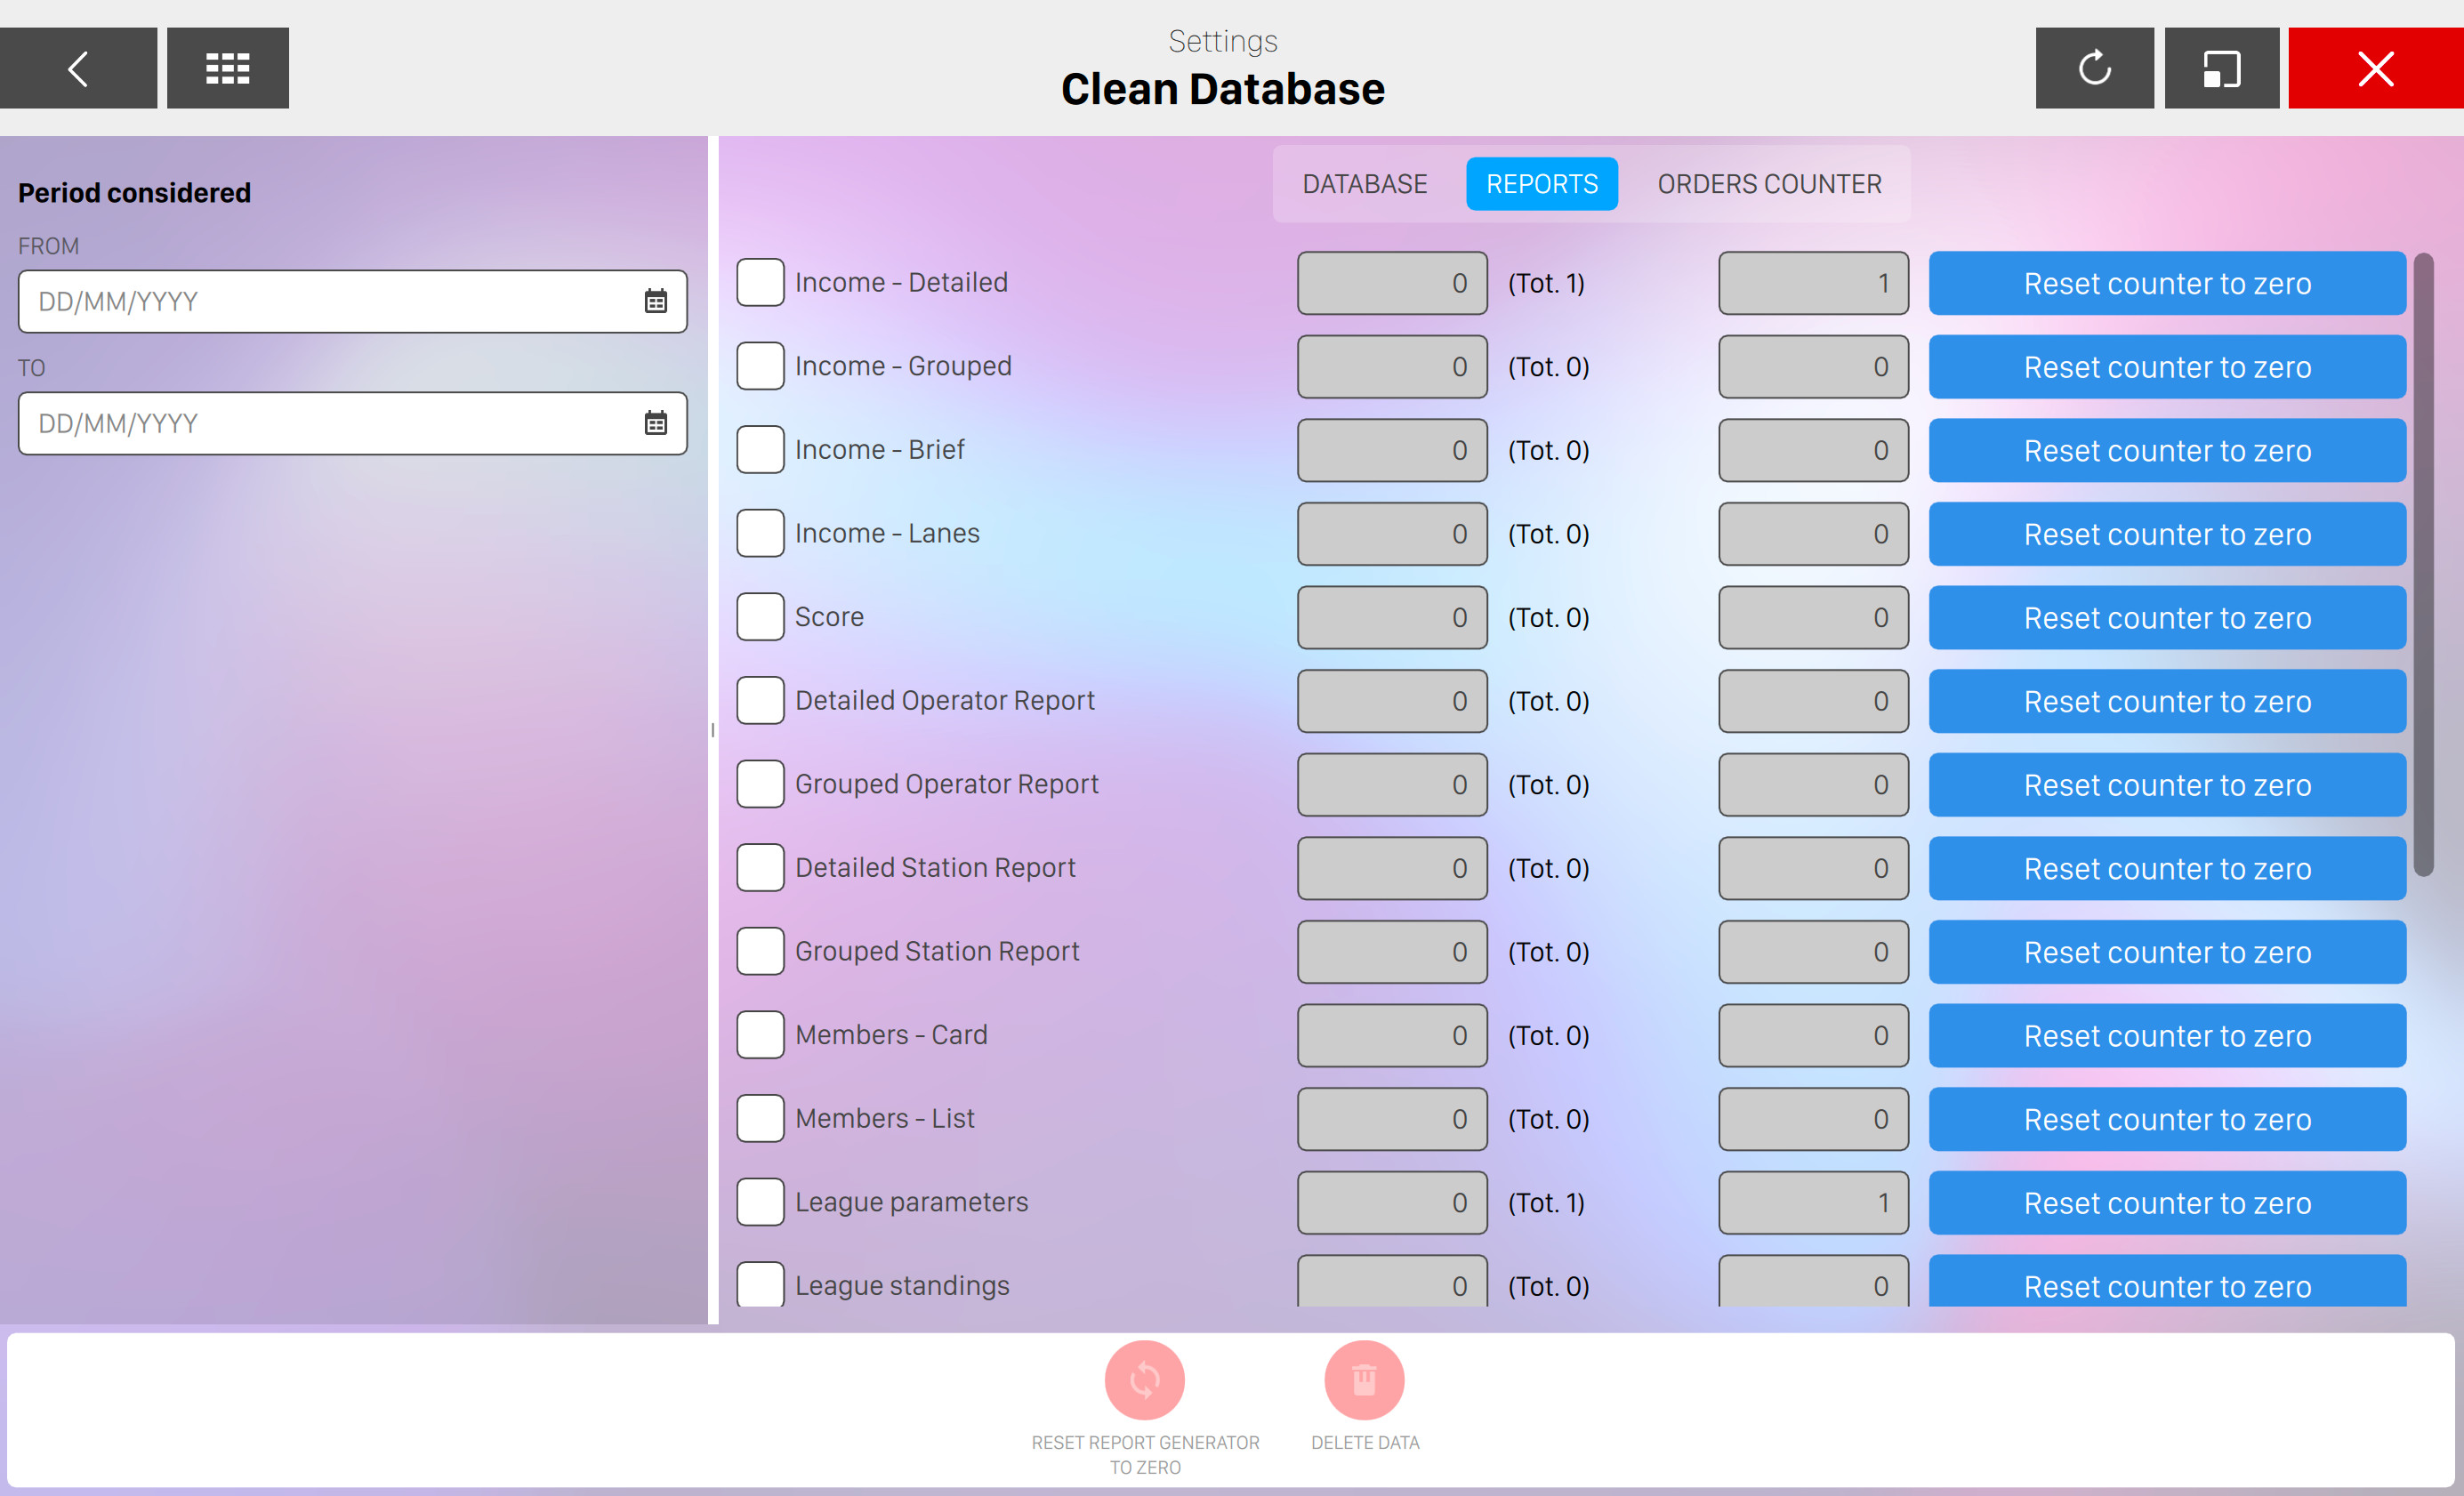Click Reset Report Generator To Zero icon
This screenshot has height=1496, width=2464.
(1144, 1380)
